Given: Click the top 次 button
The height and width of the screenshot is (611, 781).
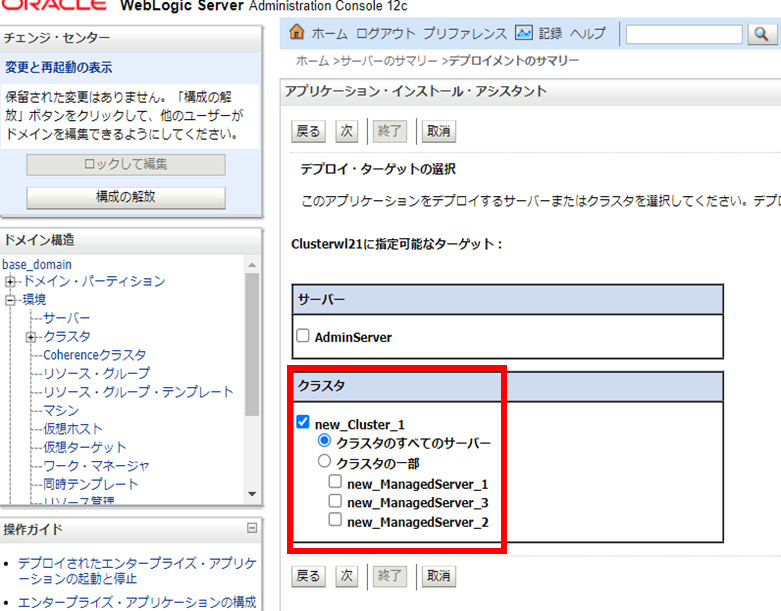Looking at the screenshot, I should 346,130.
